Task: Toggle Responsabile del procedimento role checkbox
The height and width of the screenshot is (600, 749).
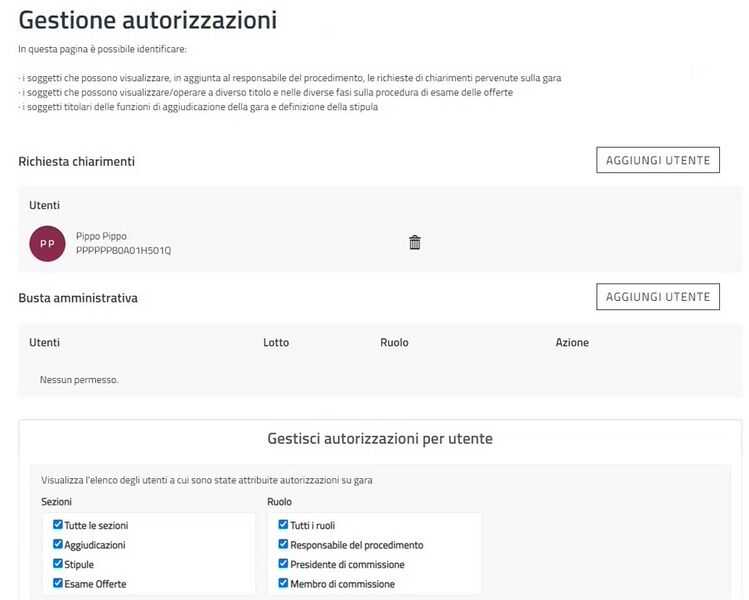Action: (x=283, y=545)
